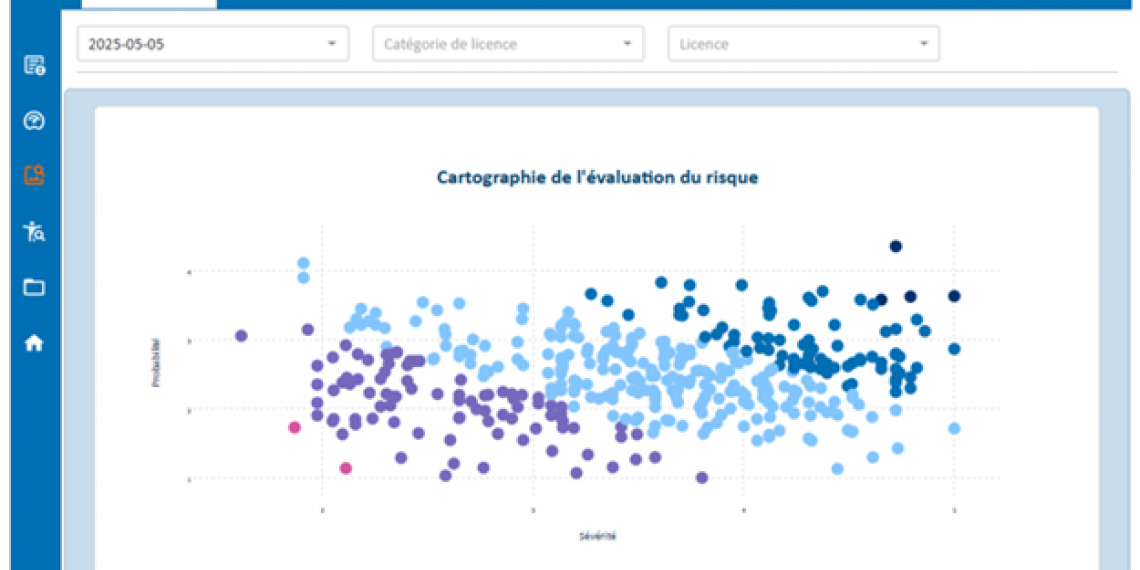Select the white active tab at top
Image resolution: width=1140 pixels, height=570 pixels.
click(x=148, y=3)
